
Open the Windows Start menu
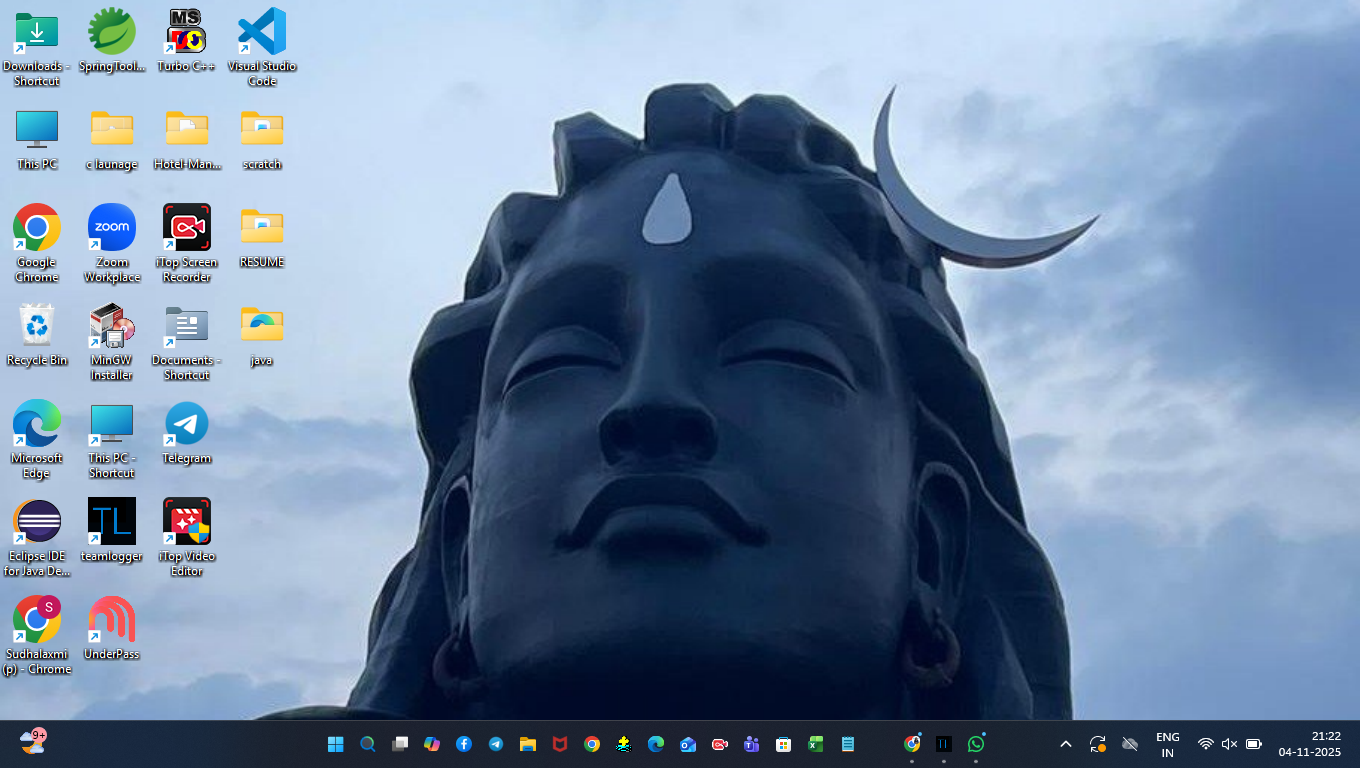point(336,744)
